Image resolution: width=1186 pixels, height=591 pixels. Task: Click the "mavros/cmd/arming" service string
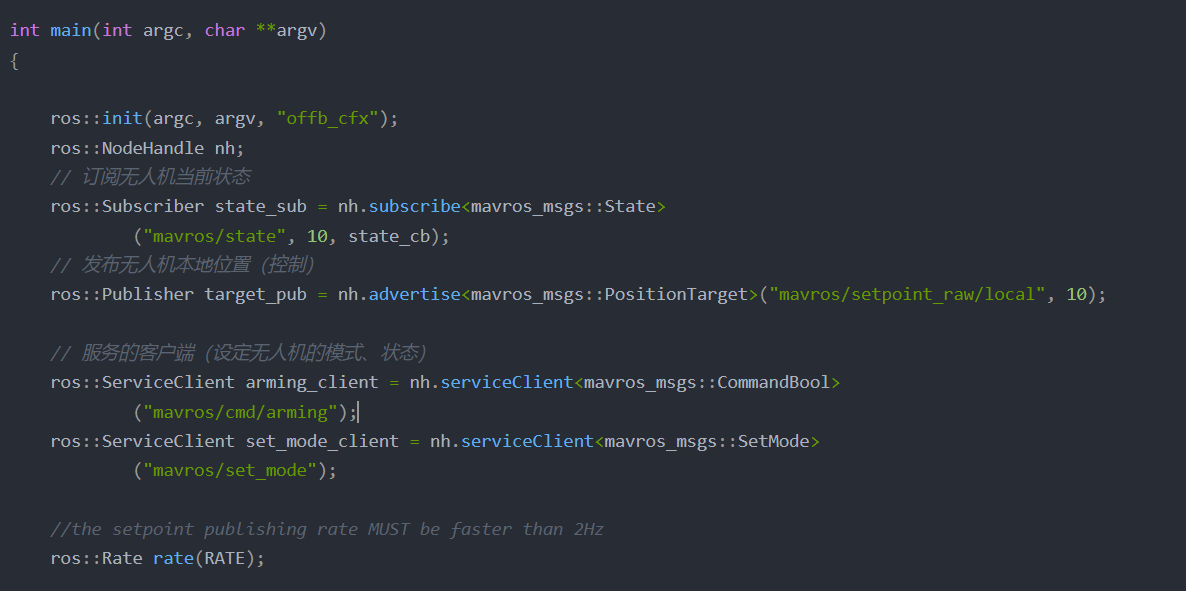point(241,411)
